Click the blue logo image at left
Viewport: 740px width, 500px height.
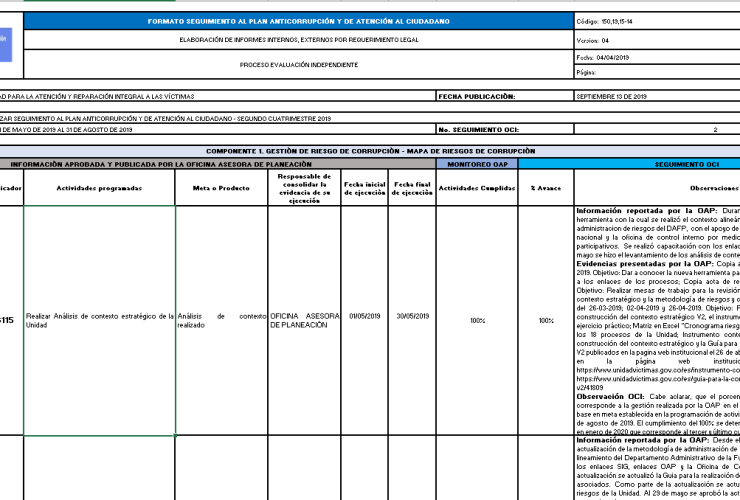[3, 40]
